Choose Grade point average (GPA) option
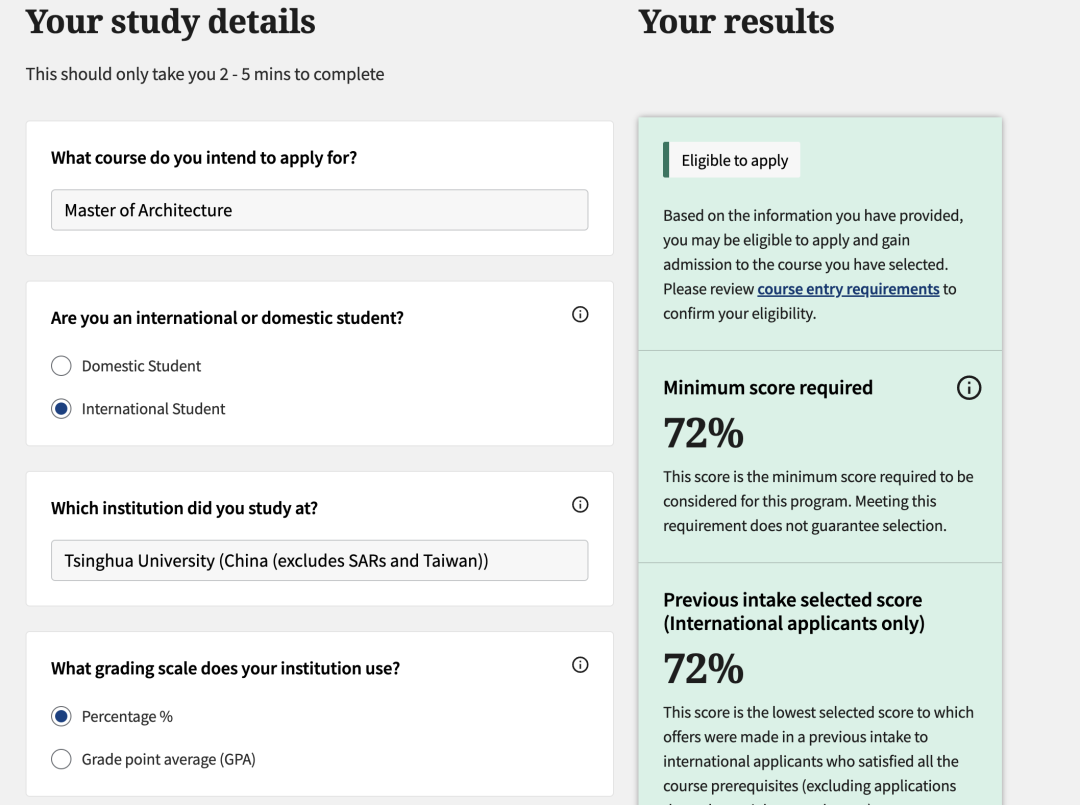Viewport: 1080px width, 805px height. point(61,760)
